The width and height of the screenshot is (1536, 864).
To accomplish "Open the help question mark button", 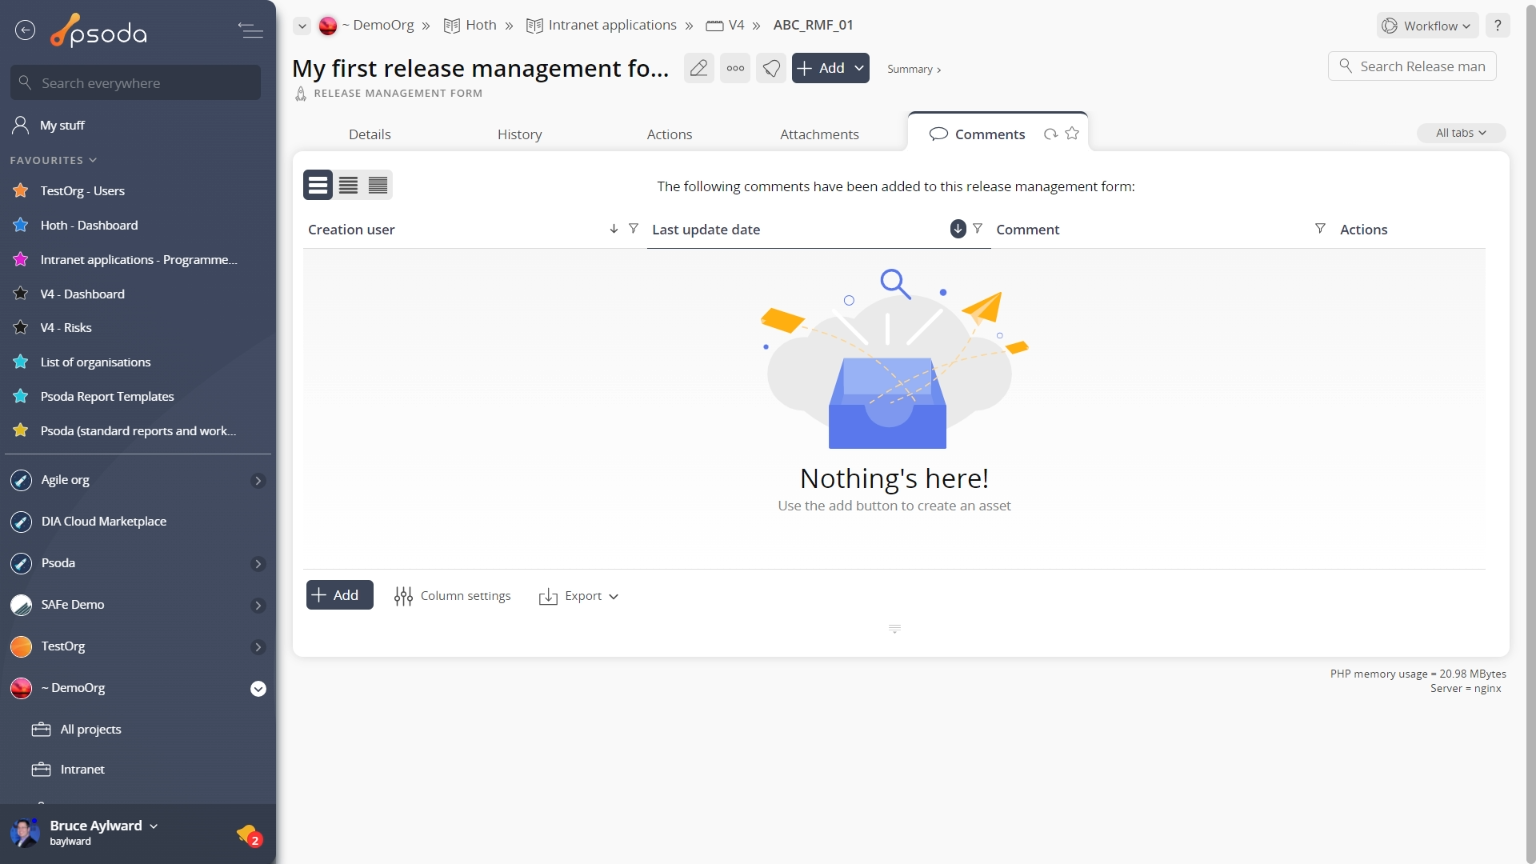I will click(x=1498, y=26).
